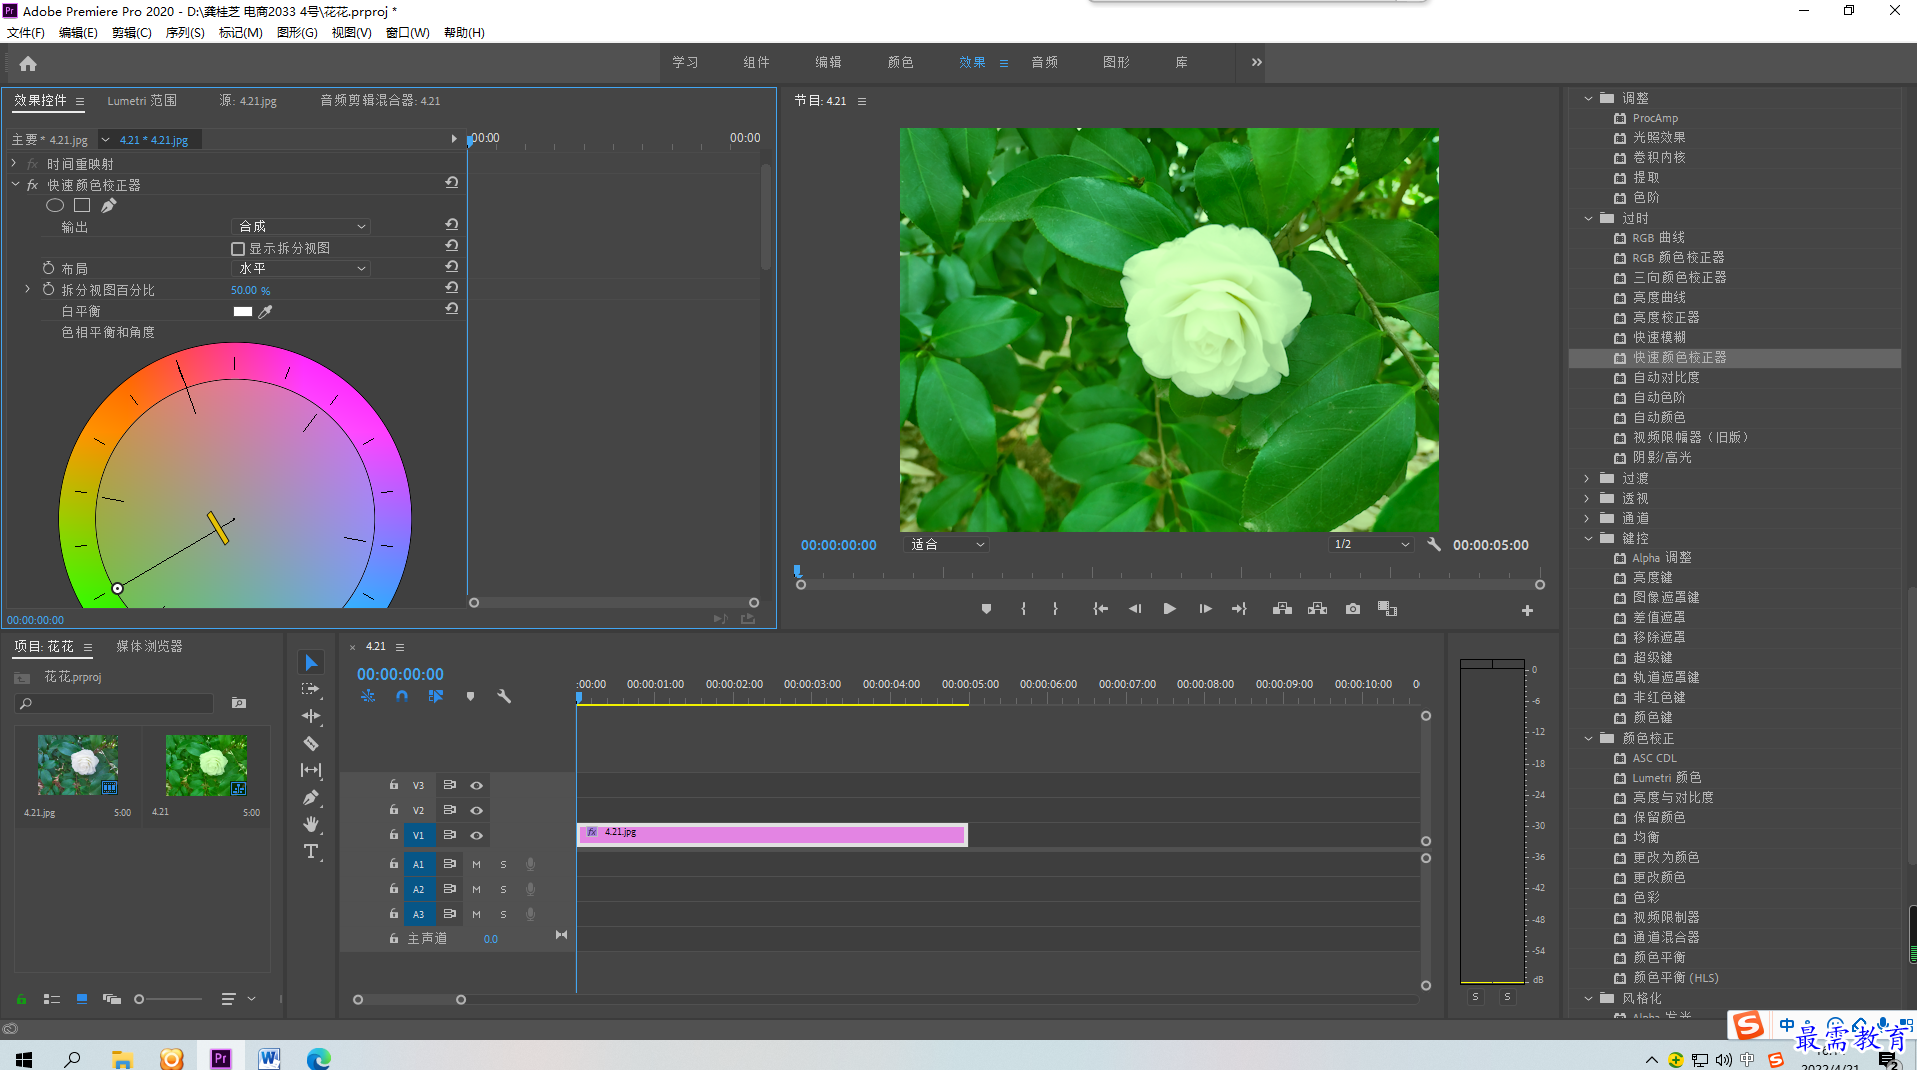
Task: Select the Selection tool arrow
Action: [x=311, y=663]
